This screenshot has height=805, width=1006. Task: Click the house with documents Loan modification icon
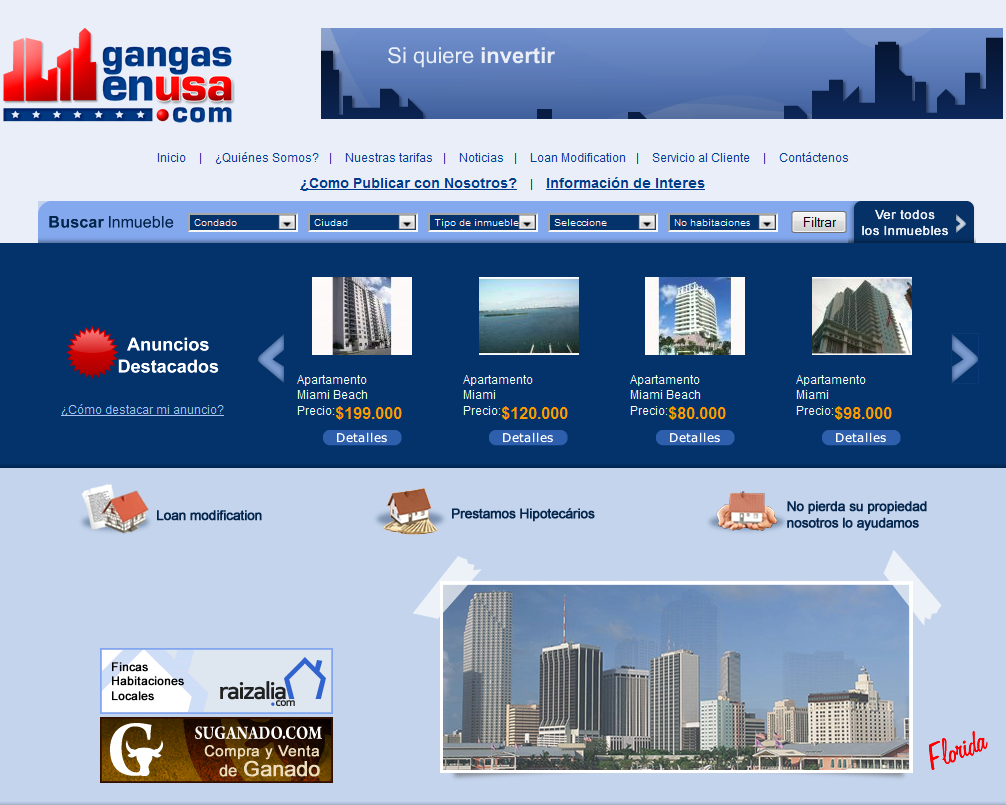click(115, 509)
